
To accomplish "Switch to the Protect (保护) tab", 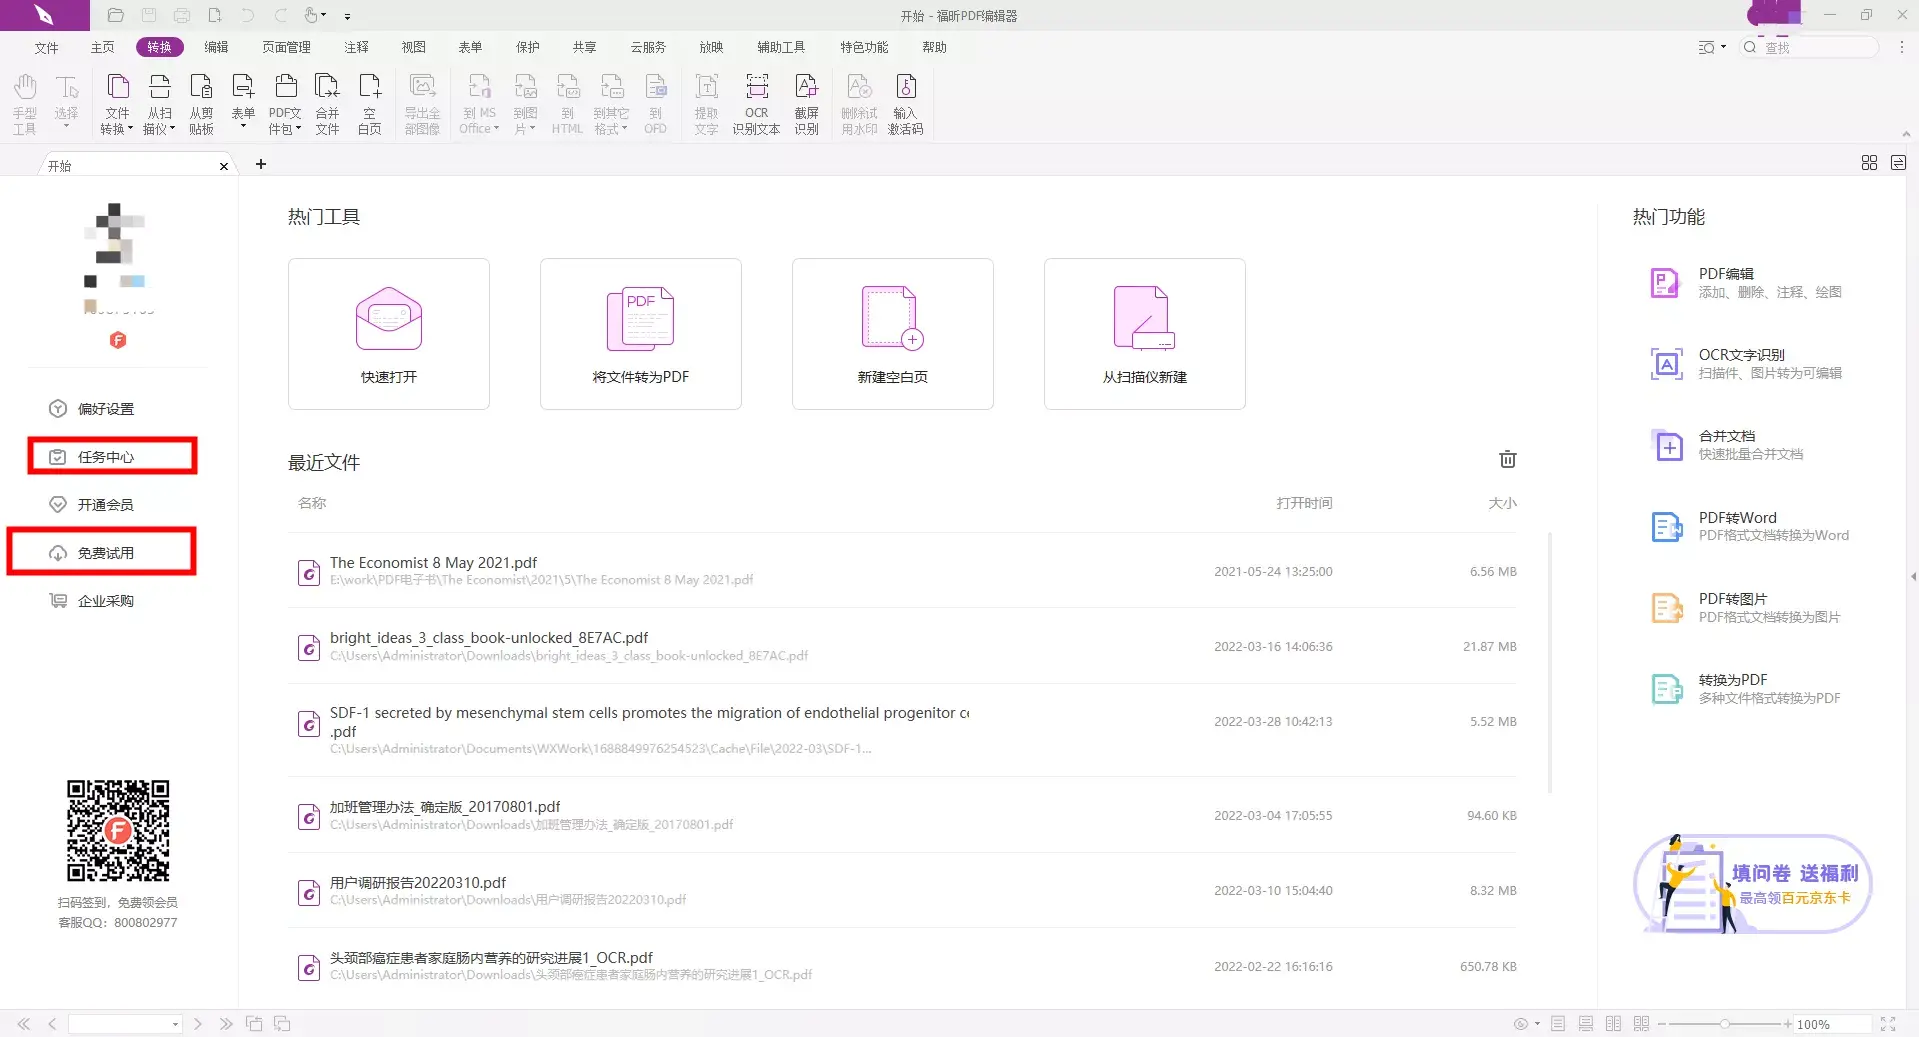I will coord(527,47).
